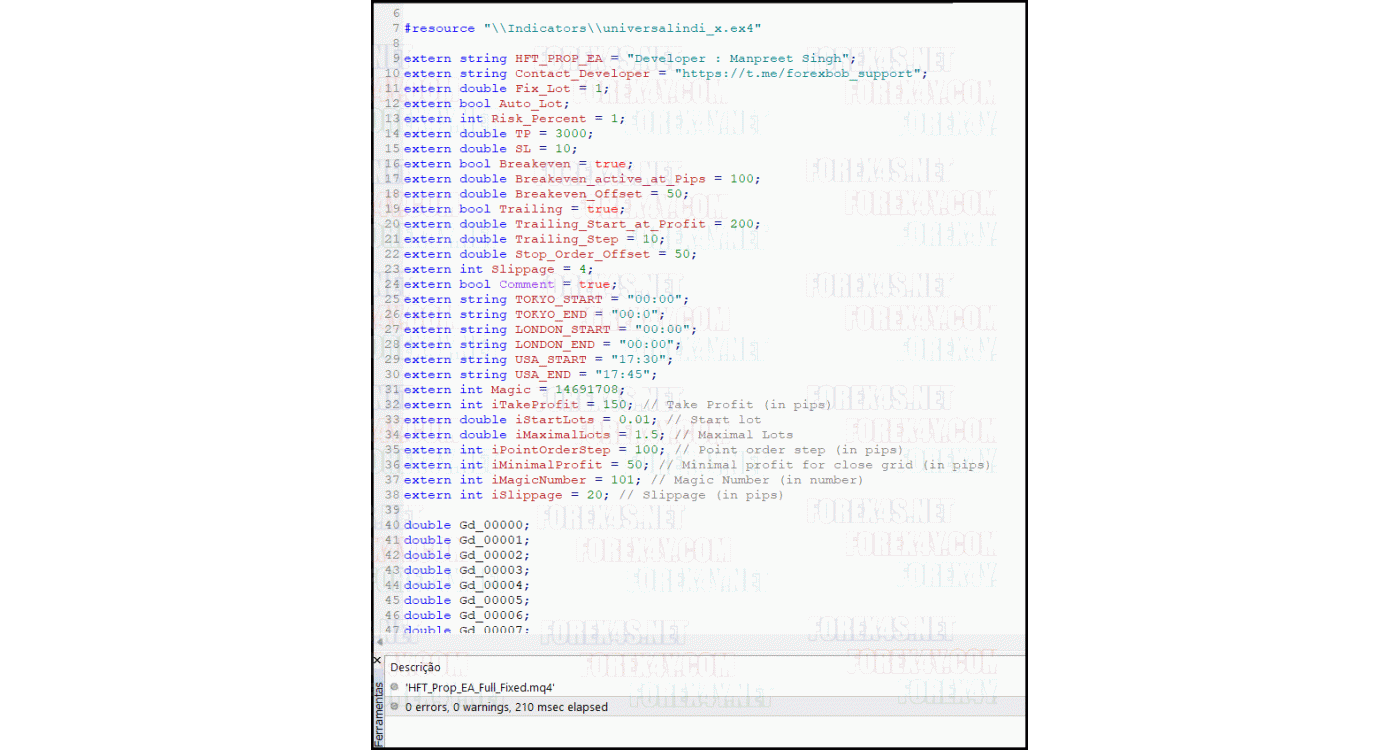Click the status icon on the errors summary row
1400x750 pixels.
click(396, 706)
